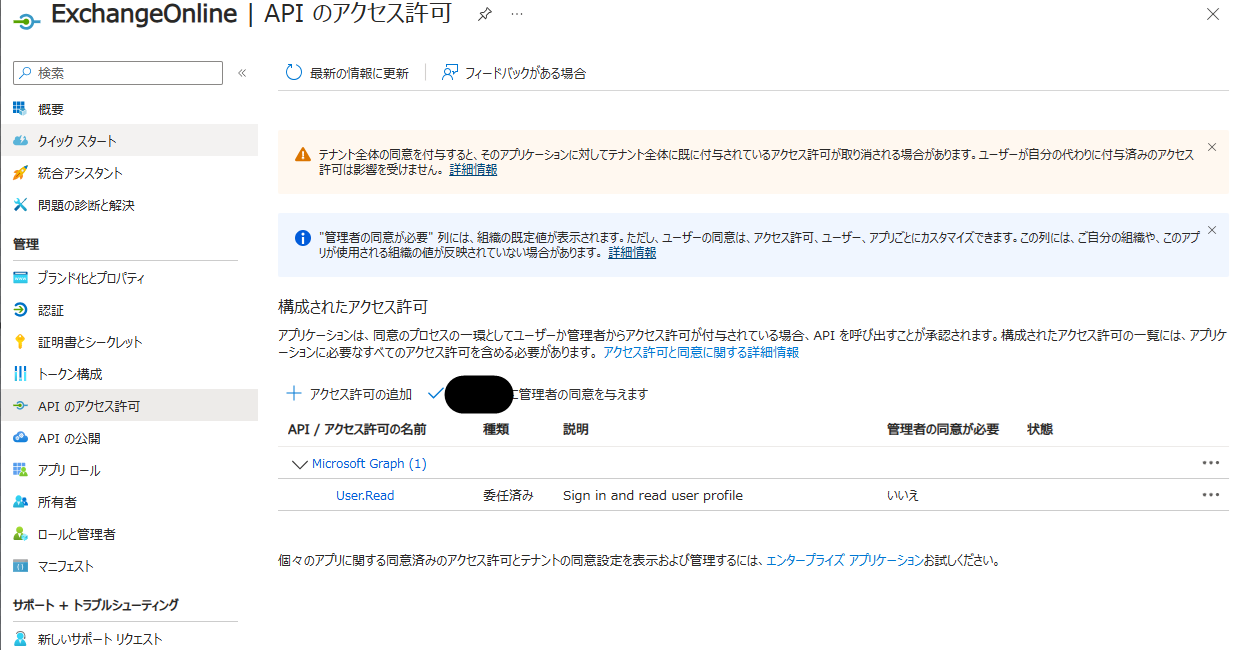Screen dimensions: 1236x650
Task: Select the 認証 (Authentication) sidebar icon
Action: coord(20,310)
